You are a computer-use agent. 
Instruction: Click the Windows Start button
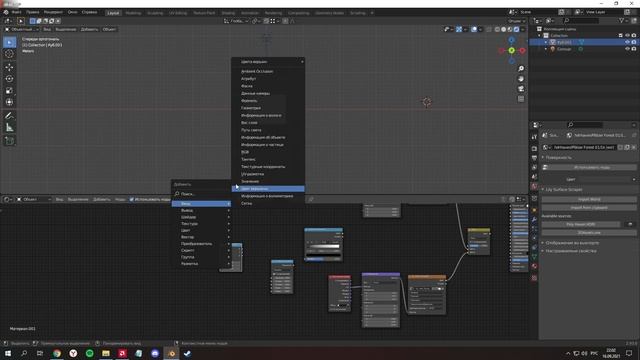[8, 353]
